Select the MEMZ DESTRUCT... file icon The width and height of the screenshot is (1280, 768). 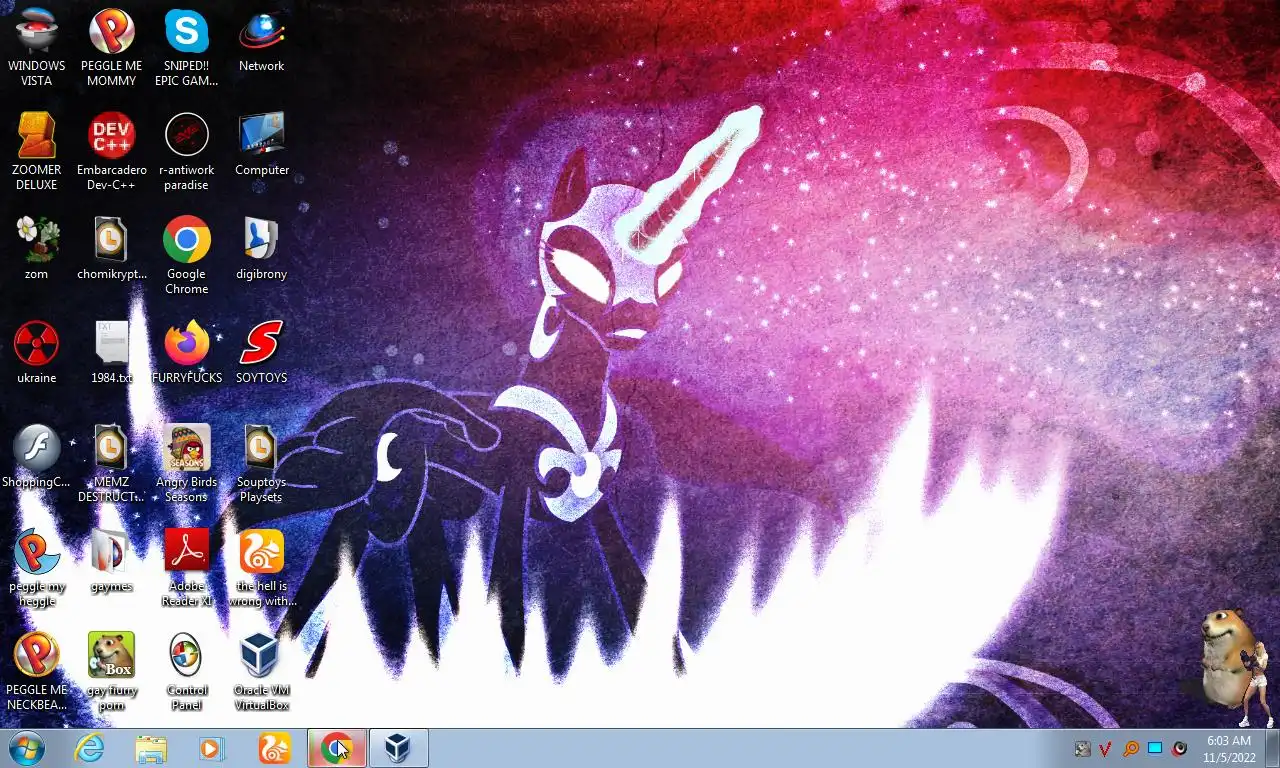tap(112, 463)
